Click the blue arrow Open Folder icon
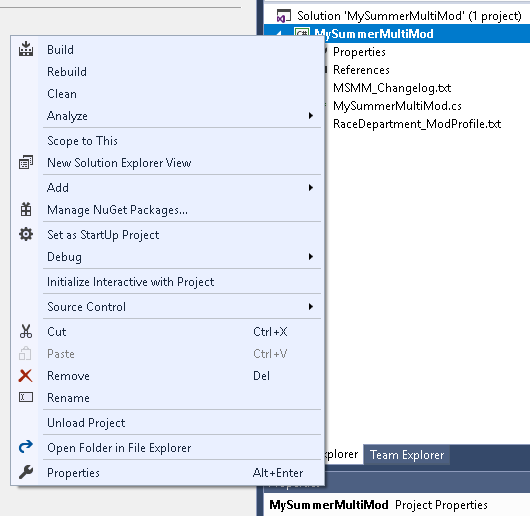The width and height of the screenshot is (530, 516). pos(26,447)
